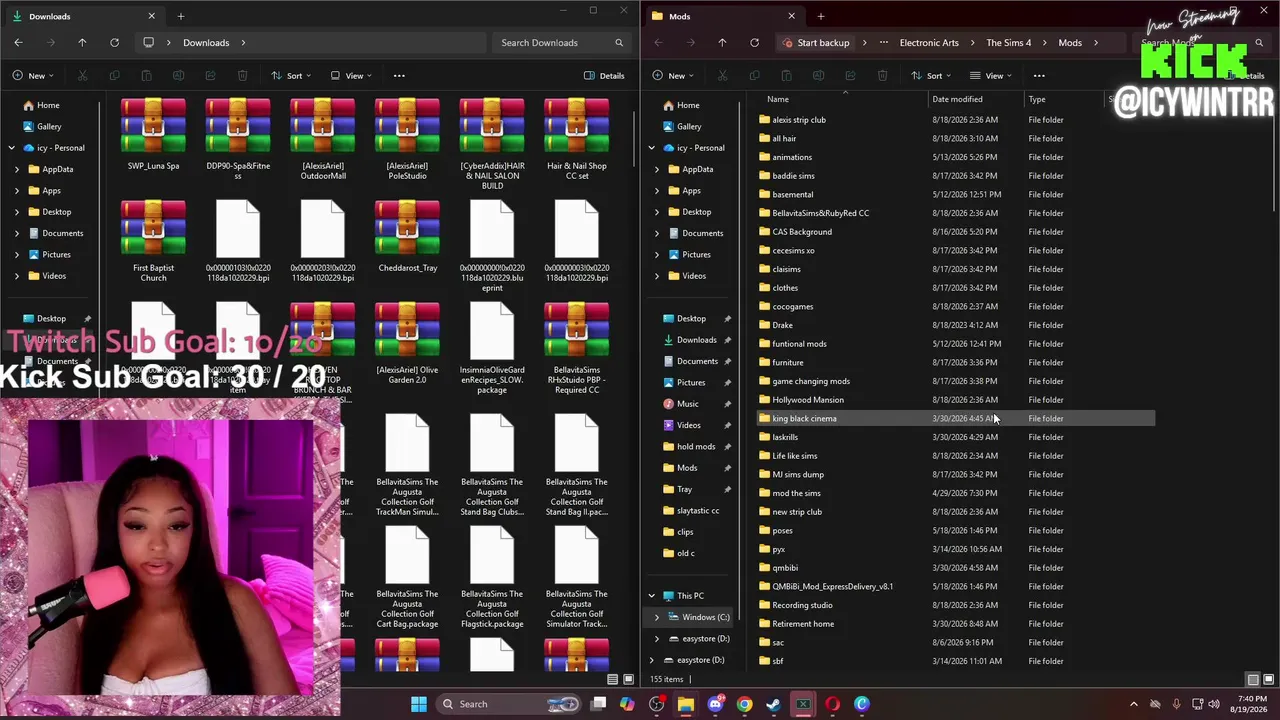Screen dimensions: 1280x720
Task: Open See more options in Mods toolbar
Action: coord(1039,76)
